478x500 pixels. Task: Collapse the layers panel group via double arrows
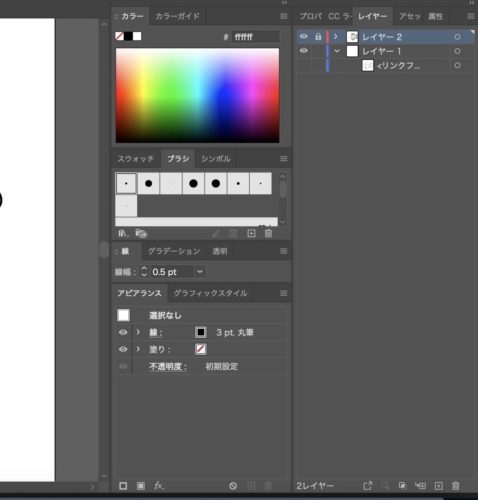472,2
